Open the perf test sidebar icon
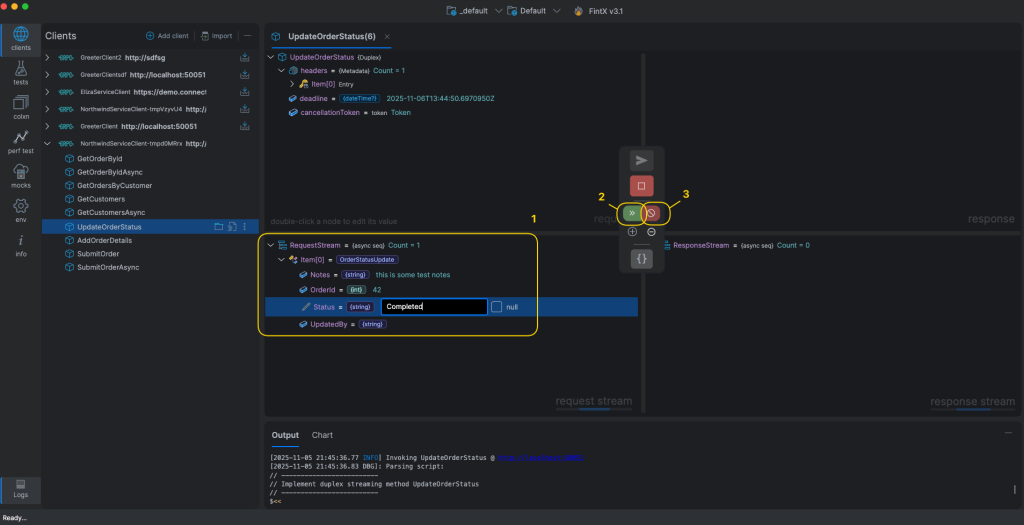 [20, 140]
